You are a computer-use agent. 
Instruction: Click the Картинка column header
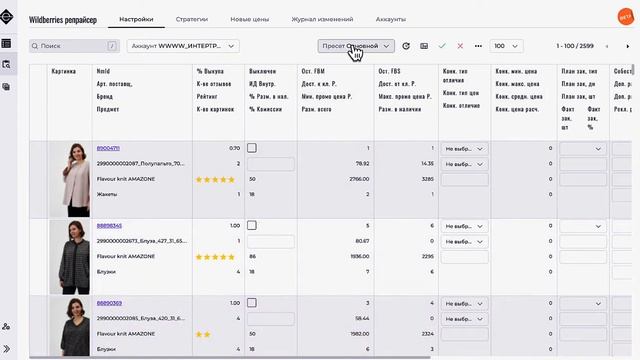tap(64, 71)
